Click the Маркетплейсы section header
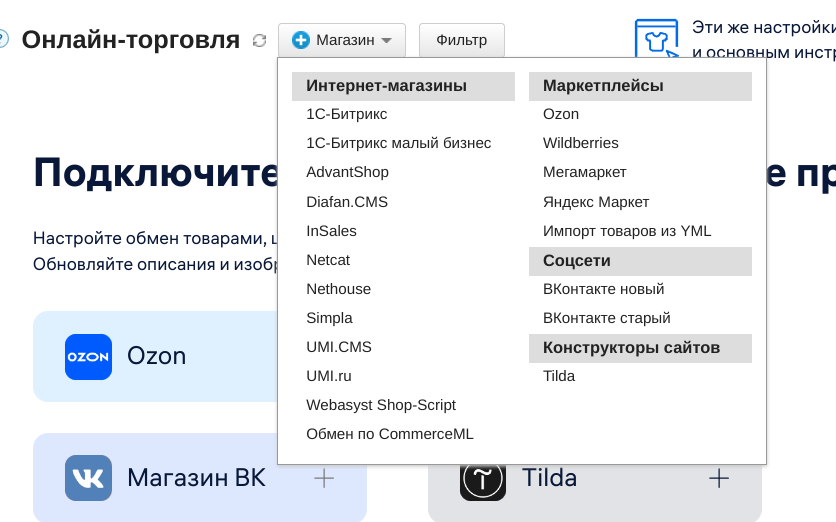The image size is (836, 522). point(640,86)
